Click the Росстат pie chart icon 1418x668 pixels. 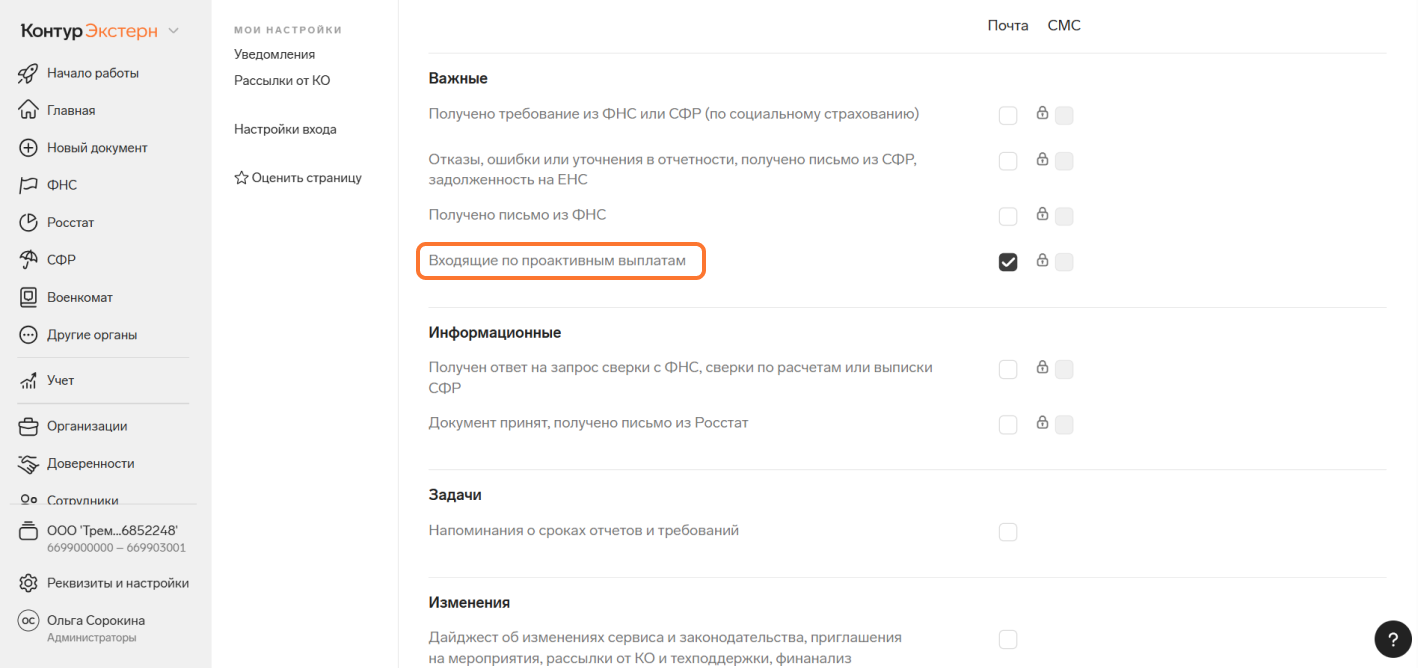[29, 222]
